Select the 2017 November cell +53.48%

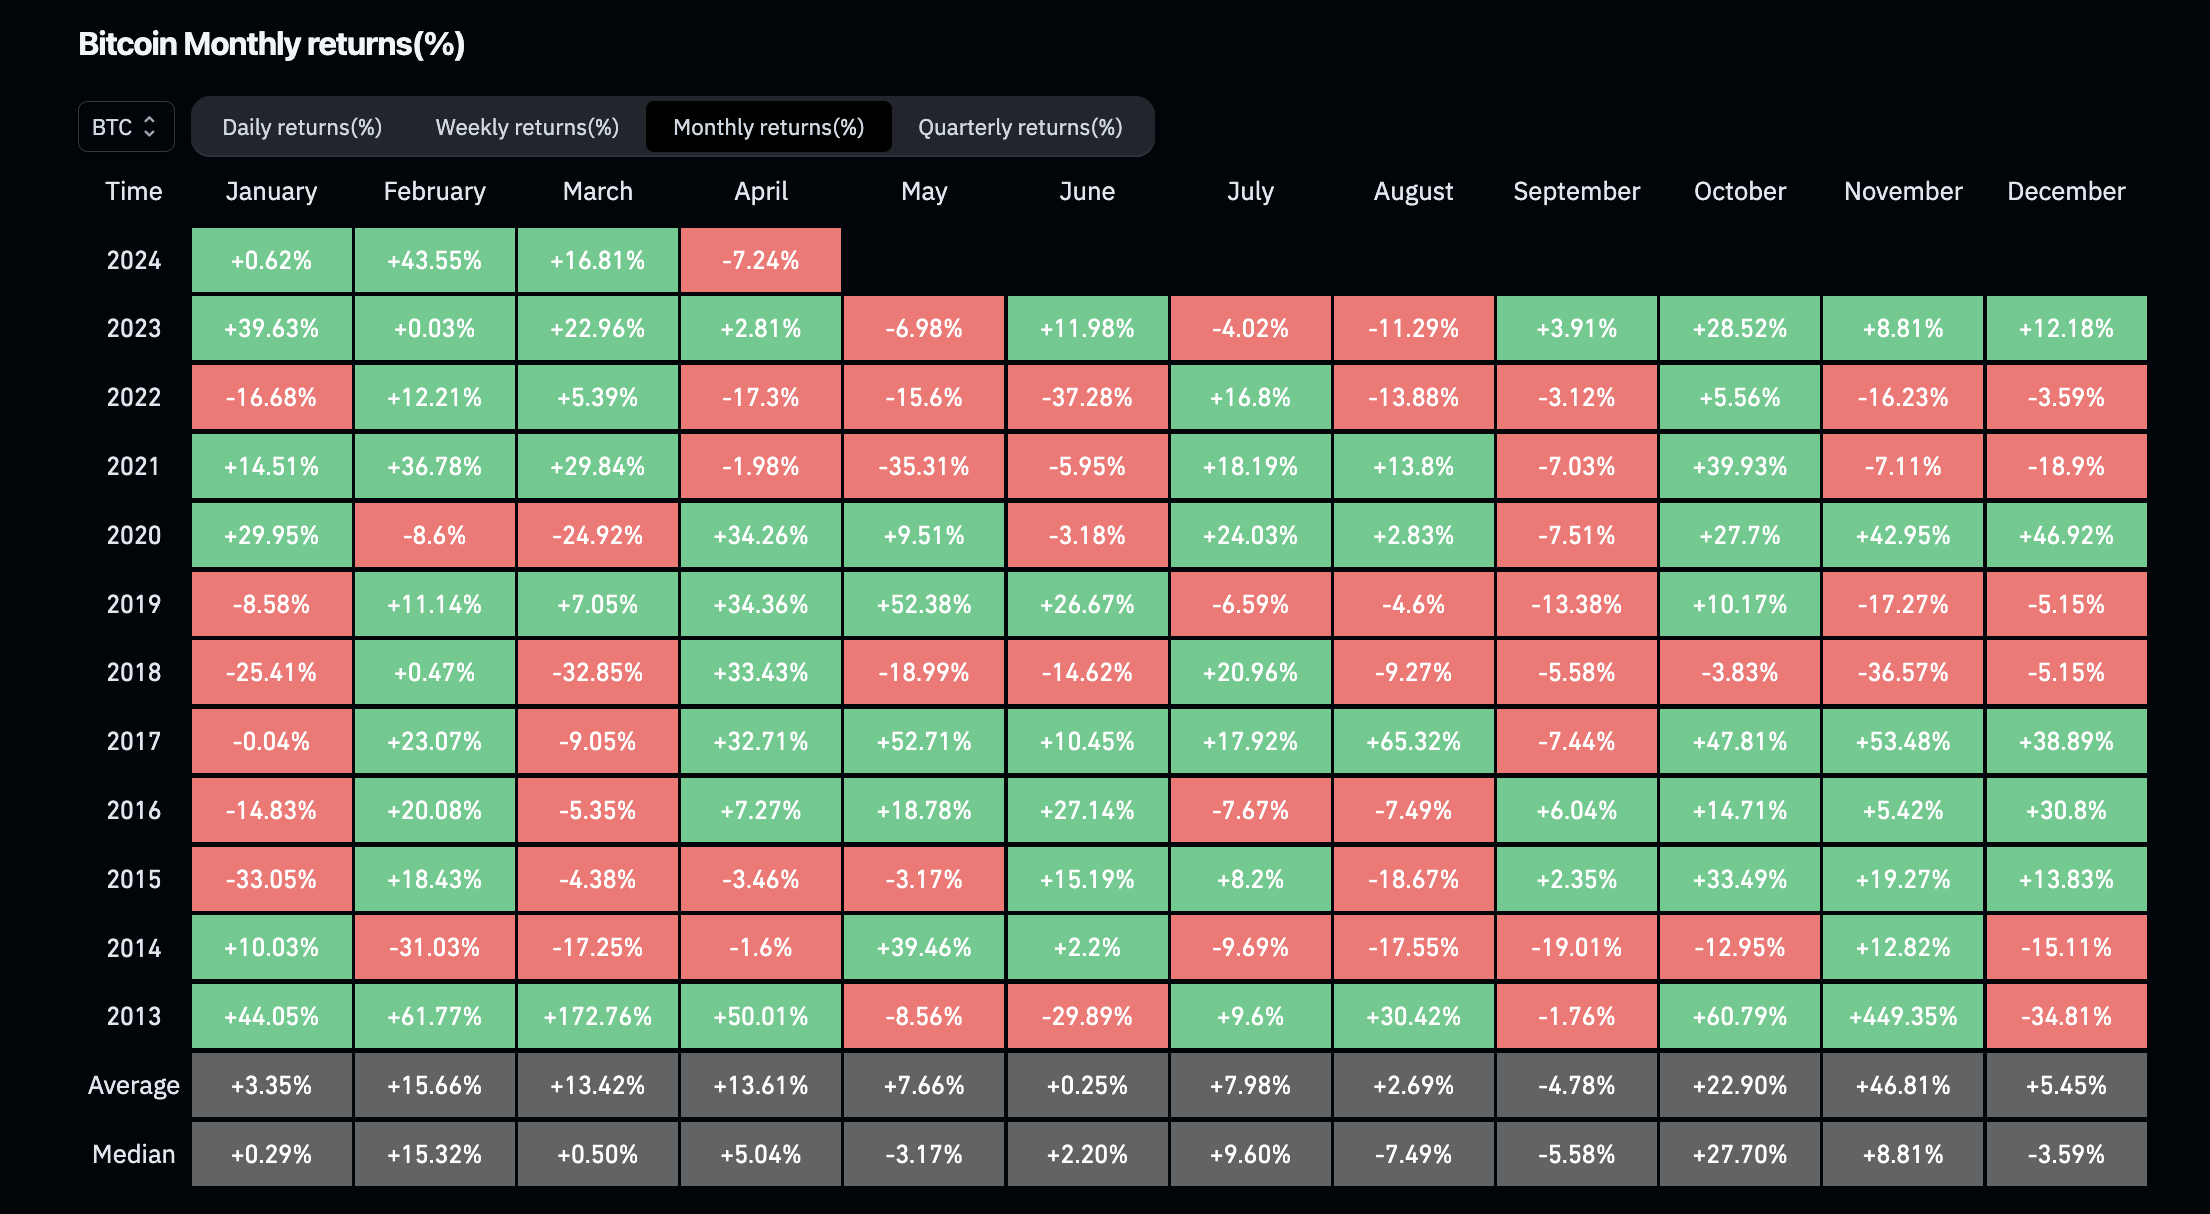1903,741
